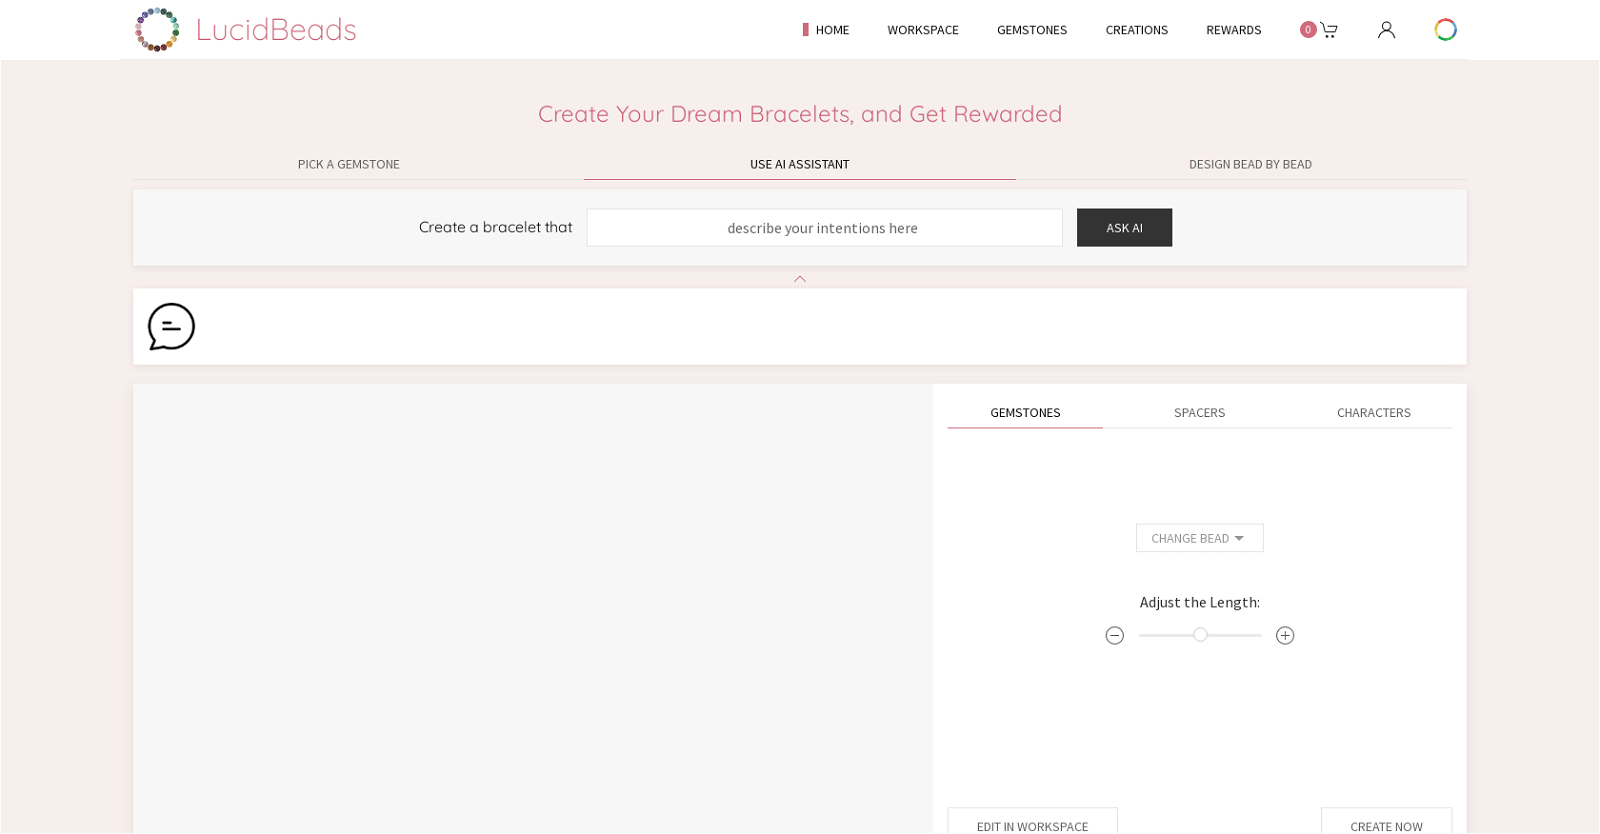Open the Creations navigation item
Image resolution: width=1600 pixels, height=834 pixels.
1137,30
